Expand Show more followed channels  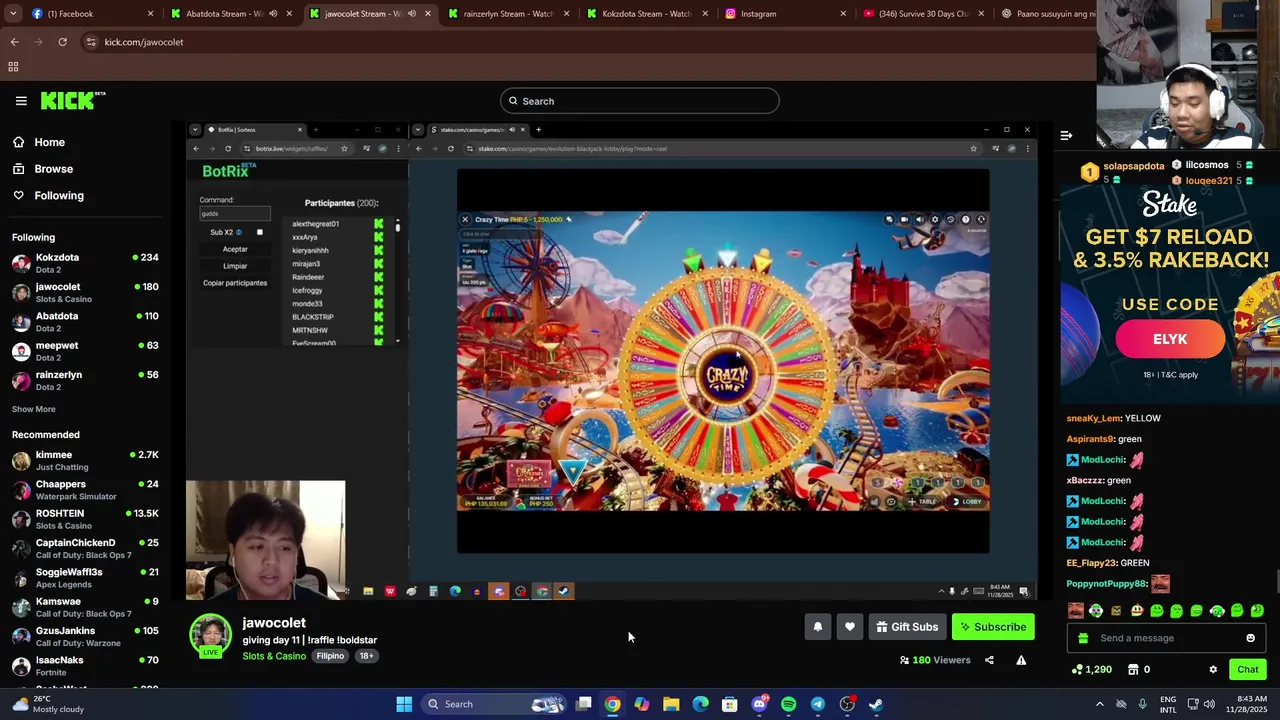(x=34, y=409)
